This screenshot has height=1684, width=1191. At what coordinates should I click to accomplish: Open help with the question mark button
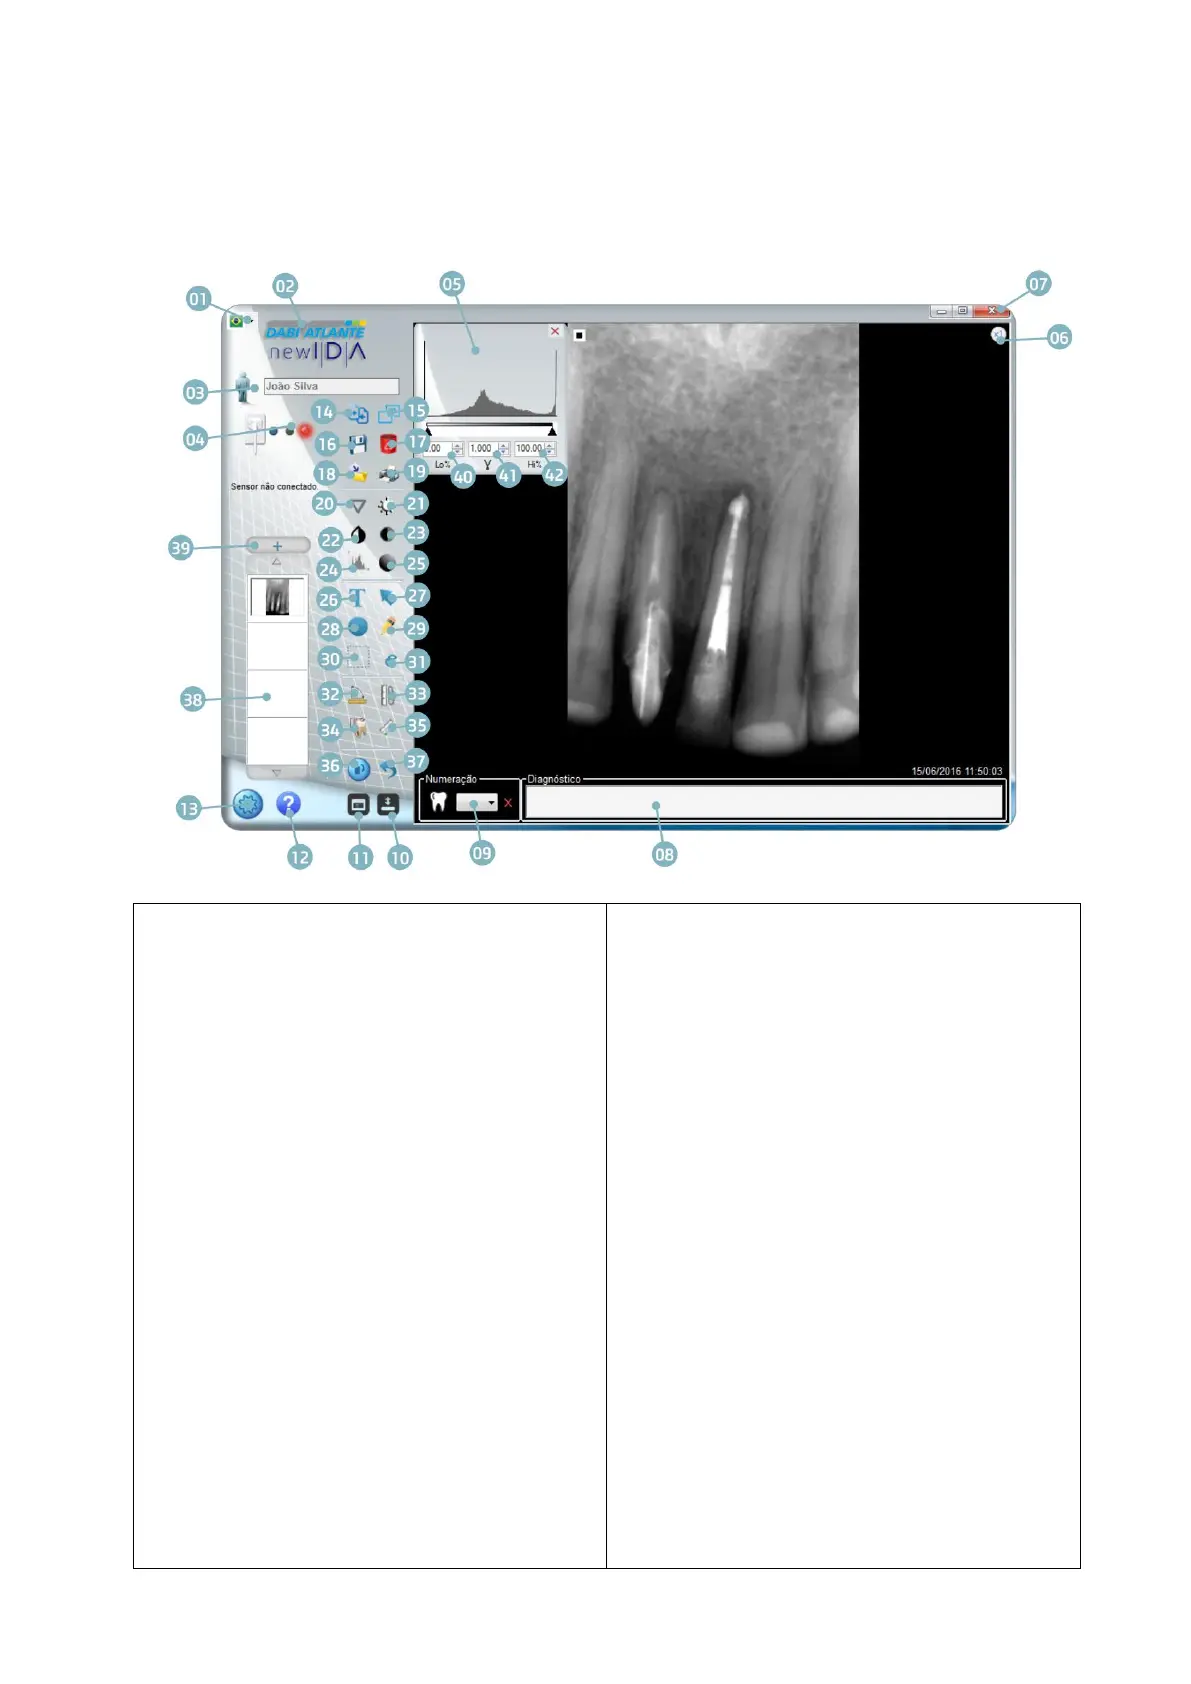pyautogui.click(x=288, y=803)
